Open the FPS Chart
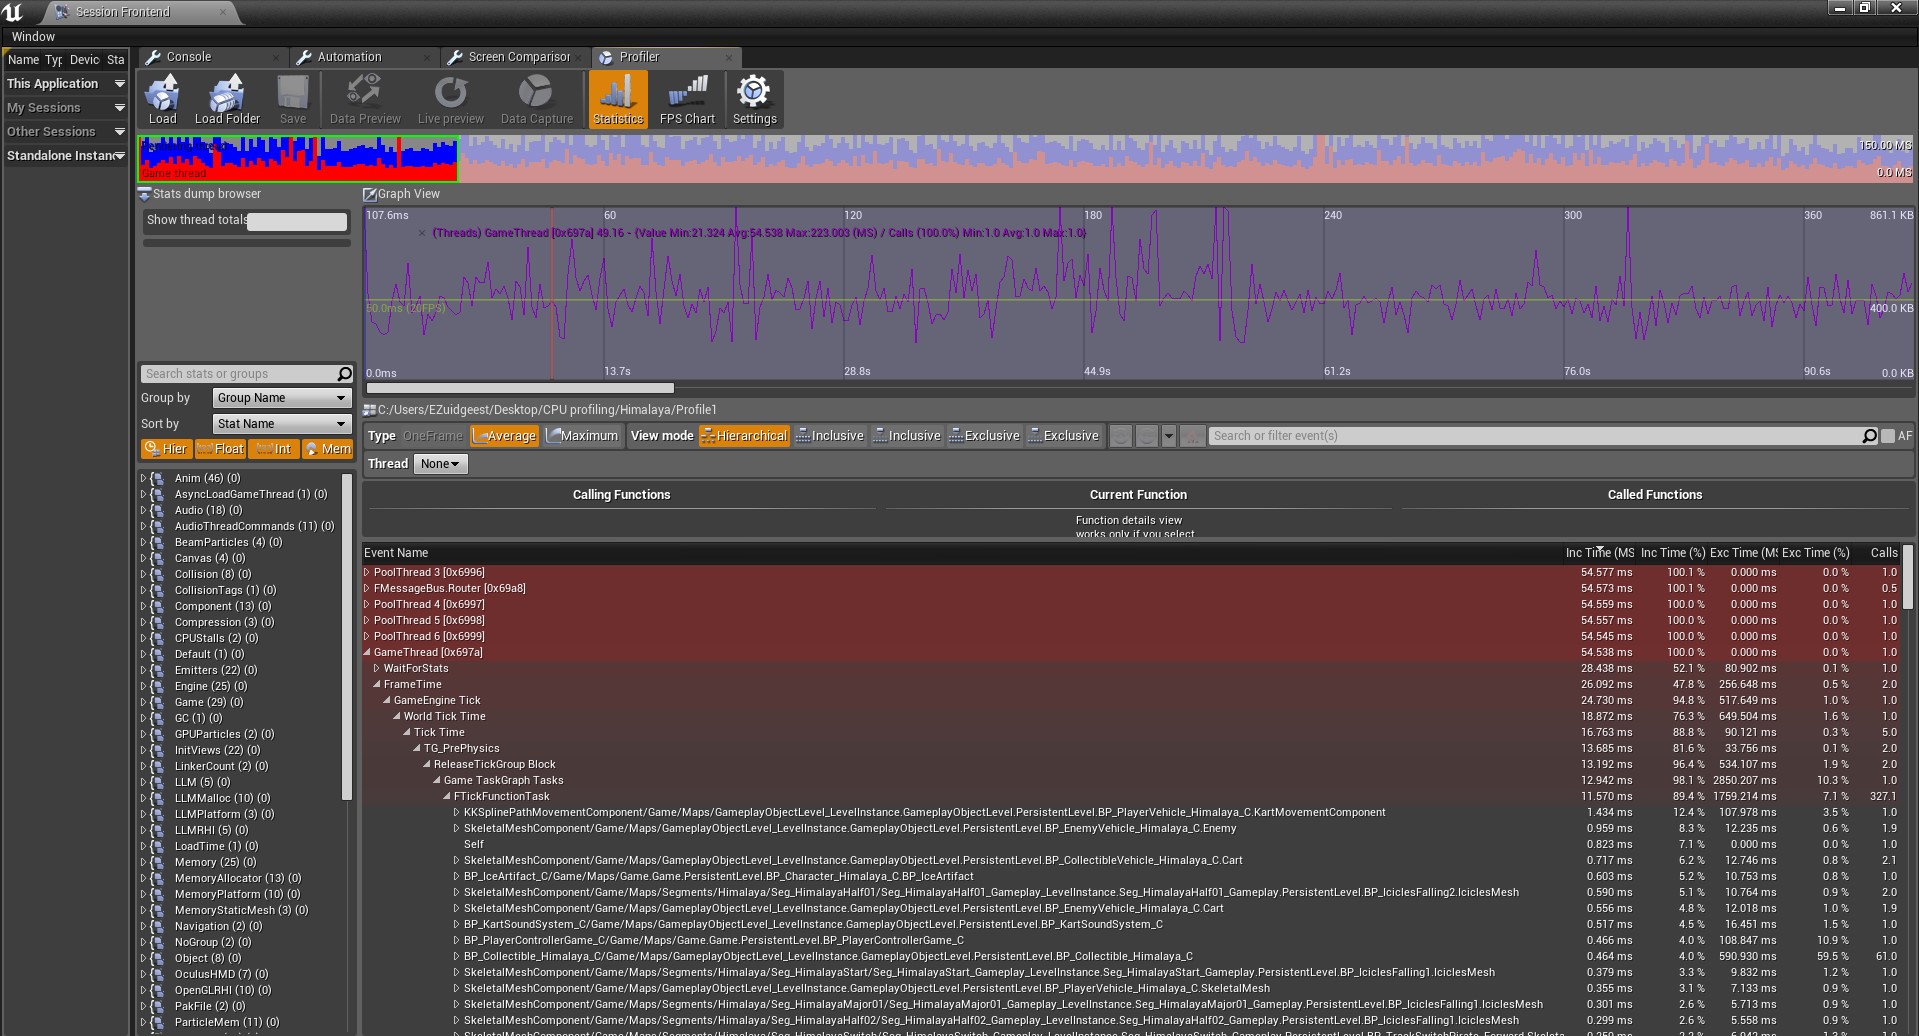The width and height of the screenshot is (1919, 1036). click(x=687, y=99)
